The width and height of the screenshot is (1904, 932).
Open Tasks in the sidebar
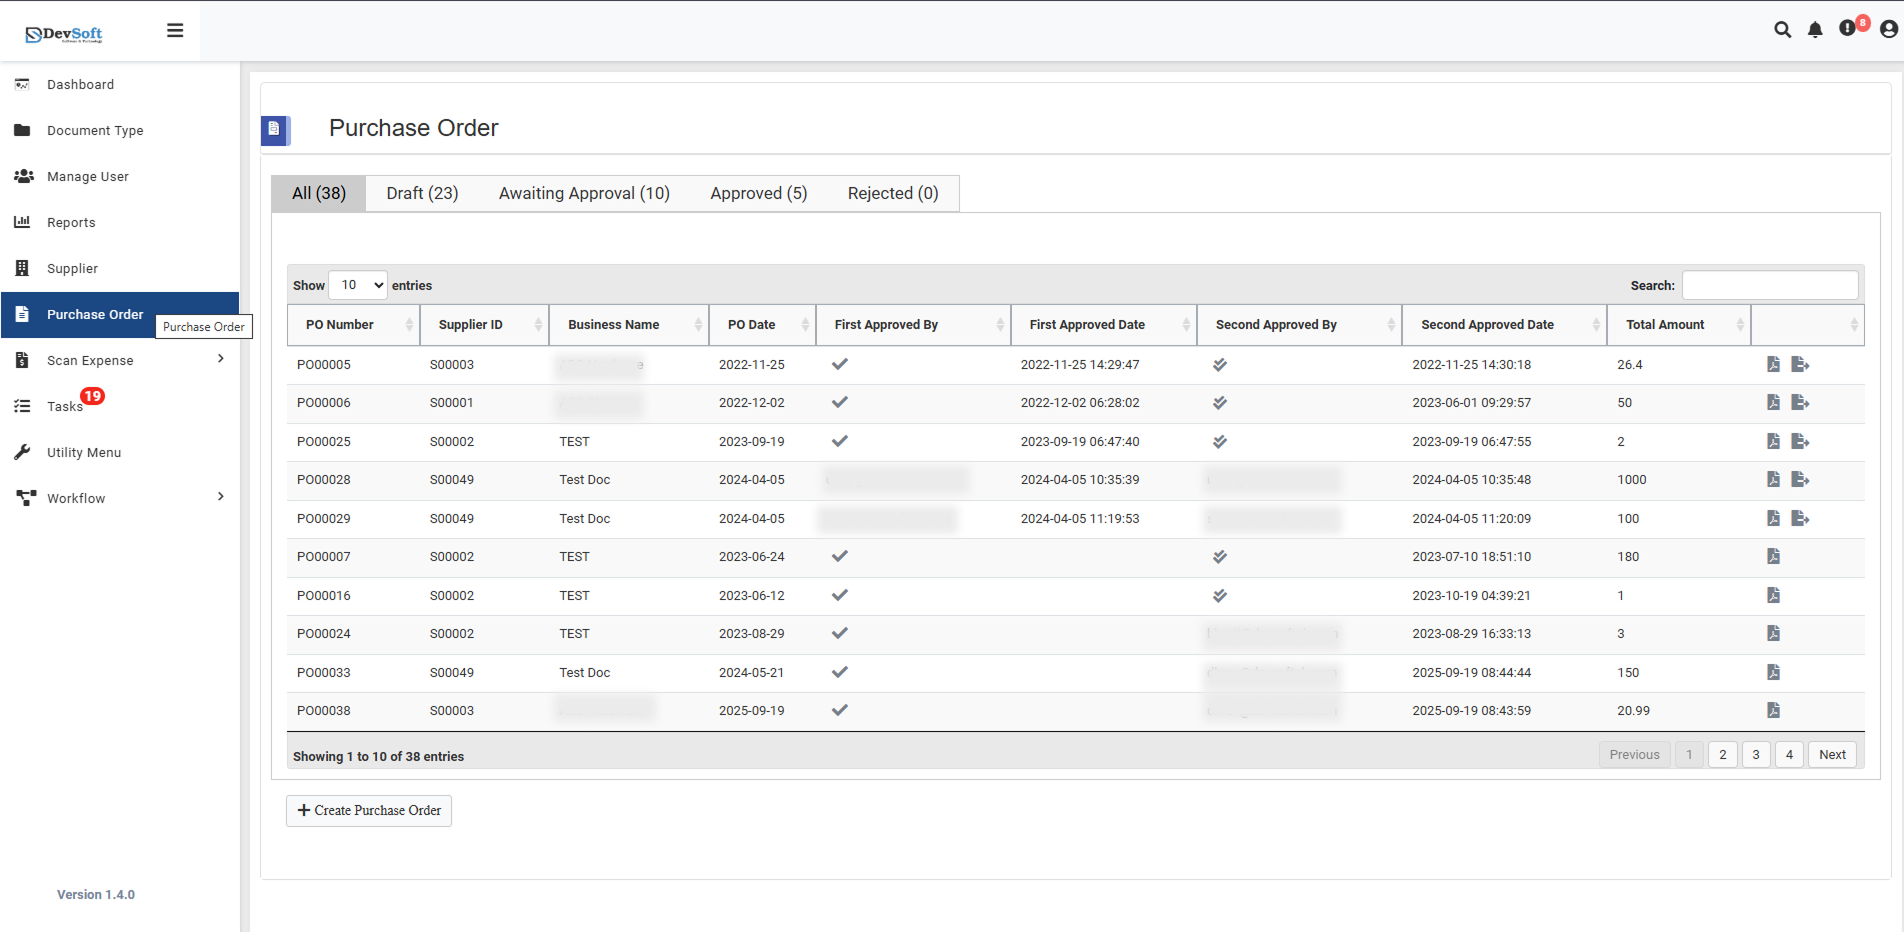point(65,406)
